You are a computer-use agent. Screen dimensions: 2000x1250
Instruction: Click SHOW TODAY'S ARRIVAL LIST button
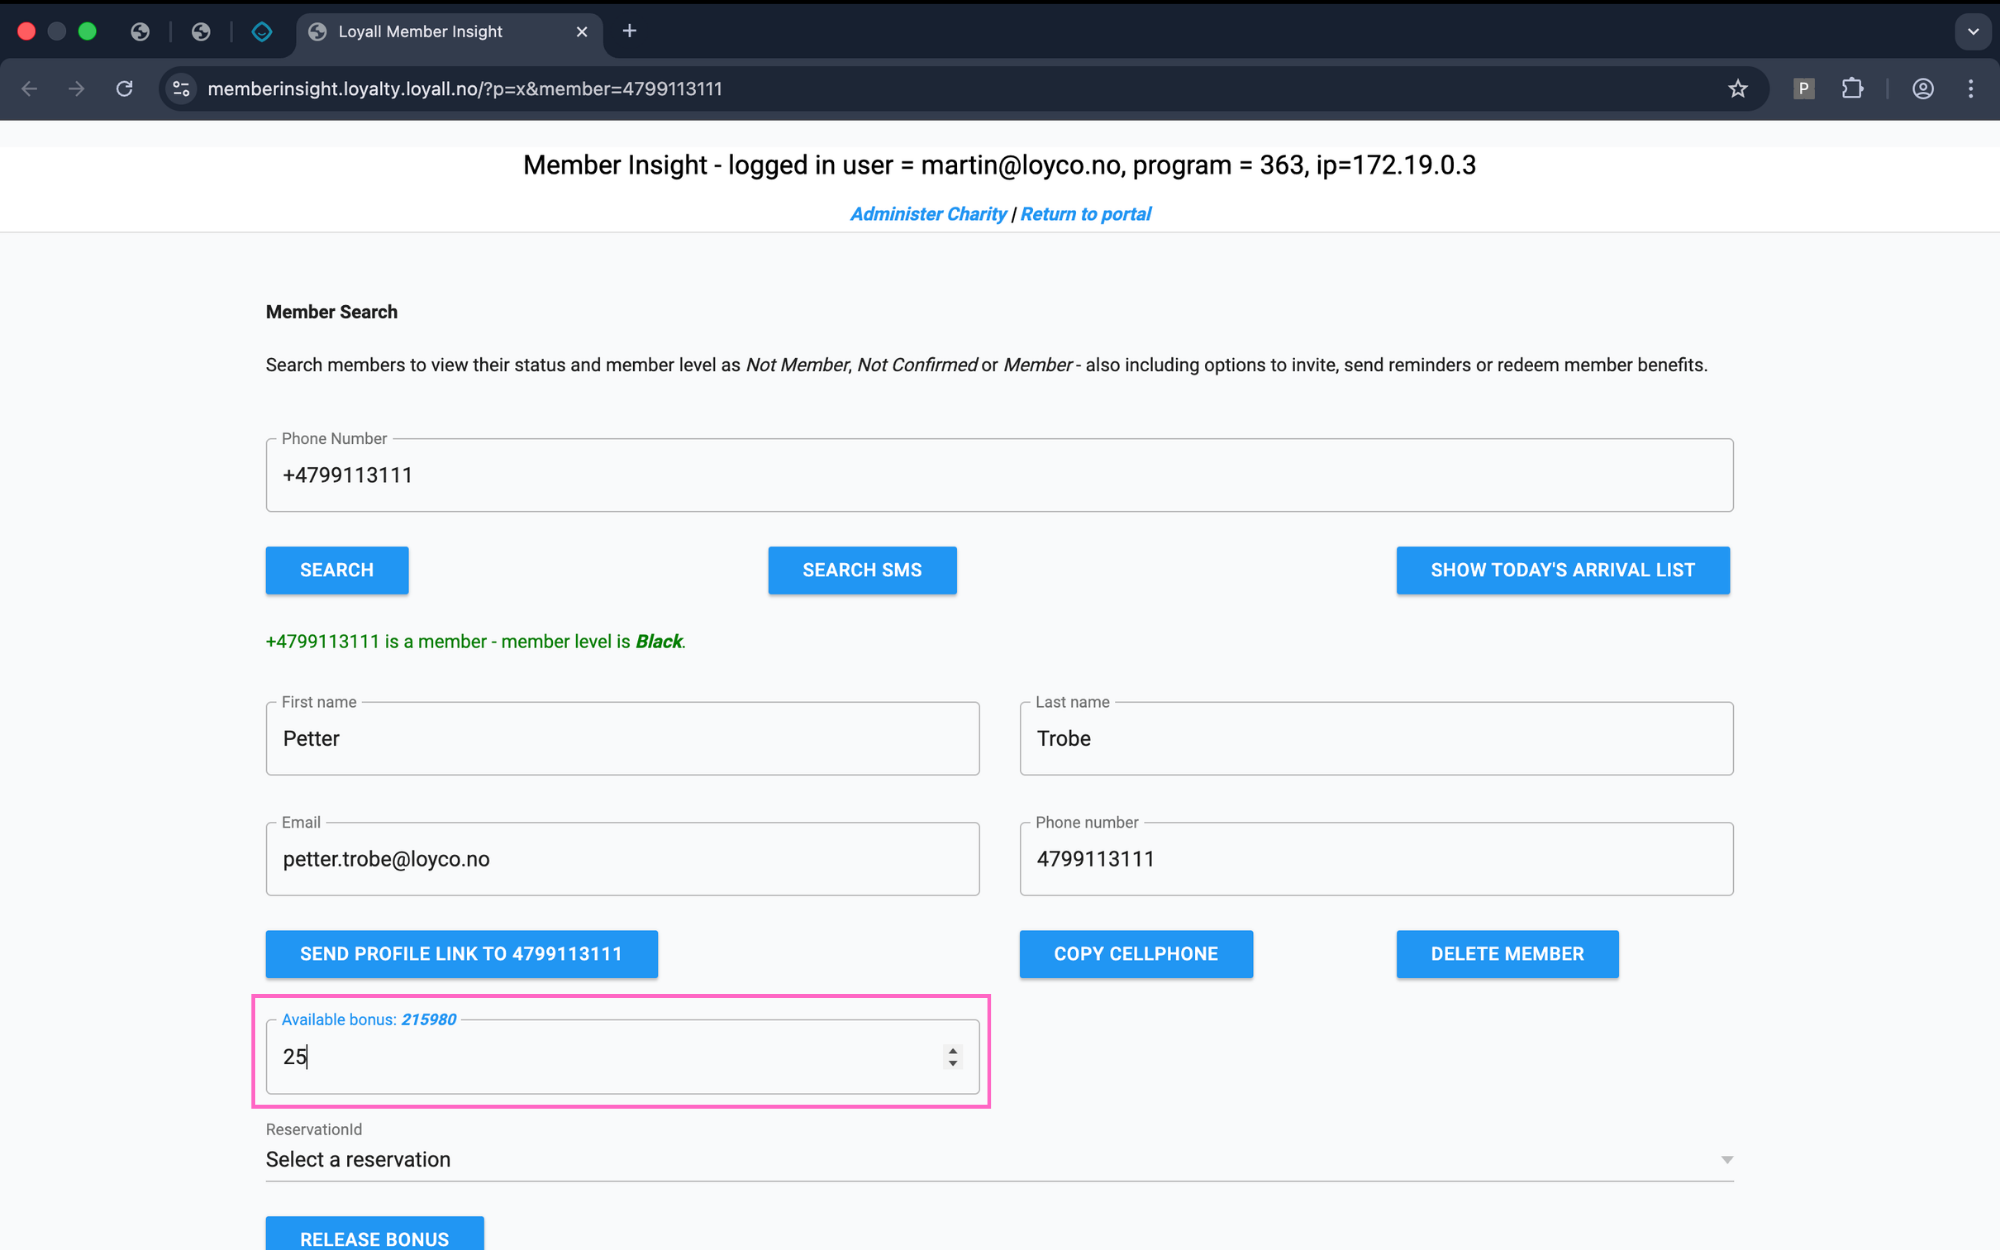tap(1562, 570)
